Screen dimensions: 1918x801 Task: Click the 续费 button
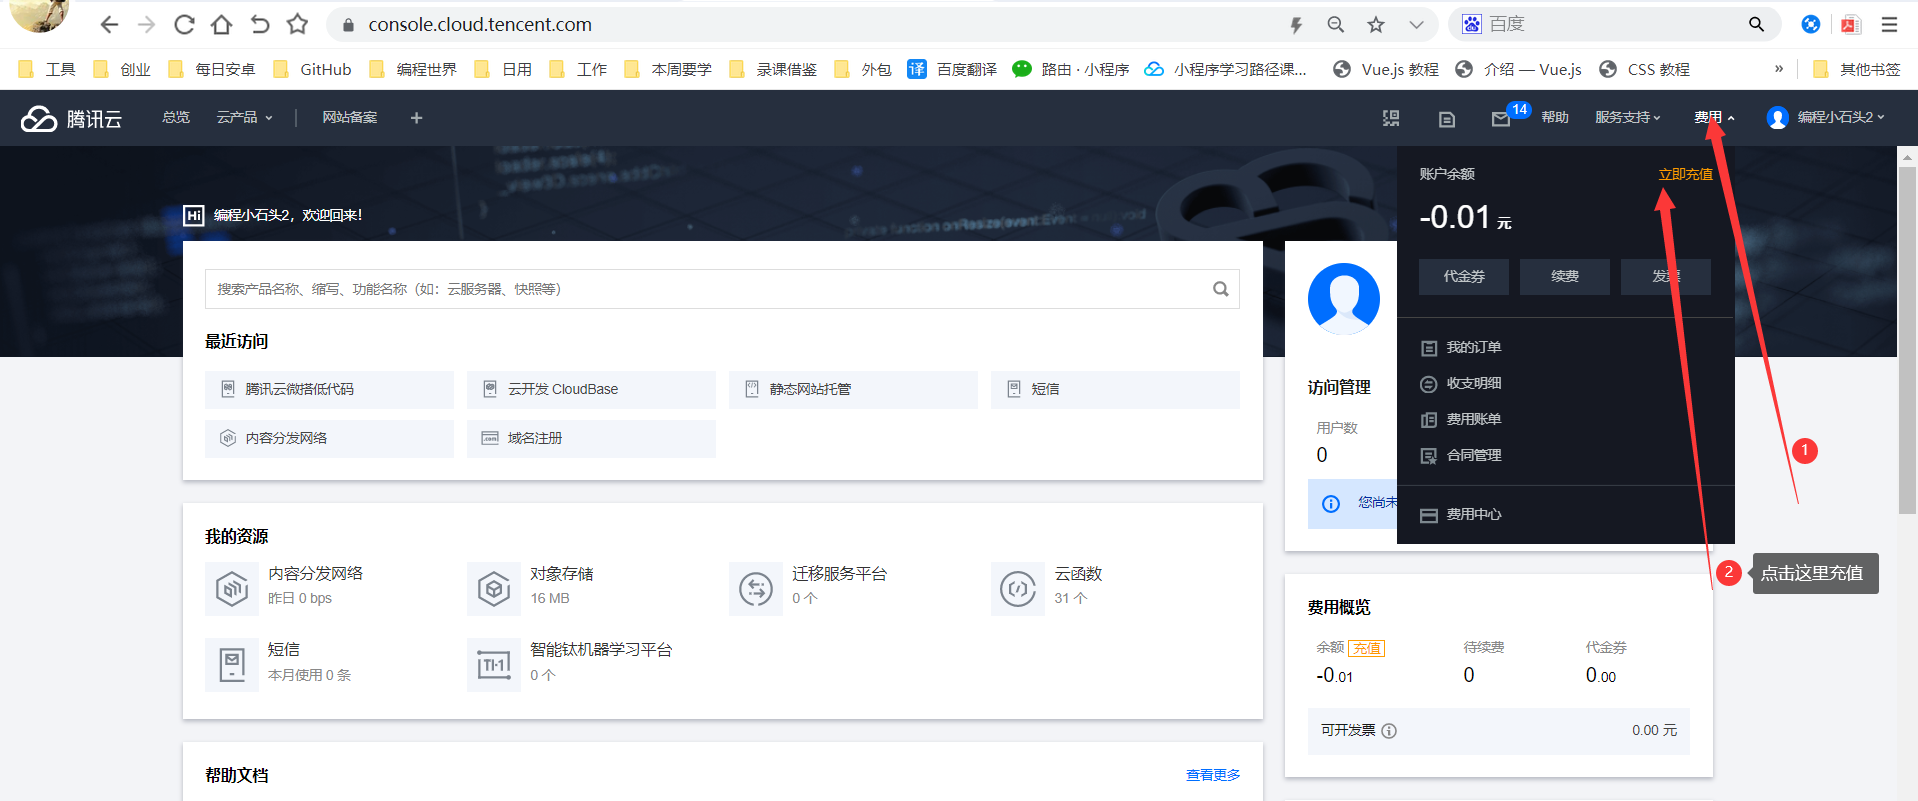pyautogui.click(x=1565, y=276)
